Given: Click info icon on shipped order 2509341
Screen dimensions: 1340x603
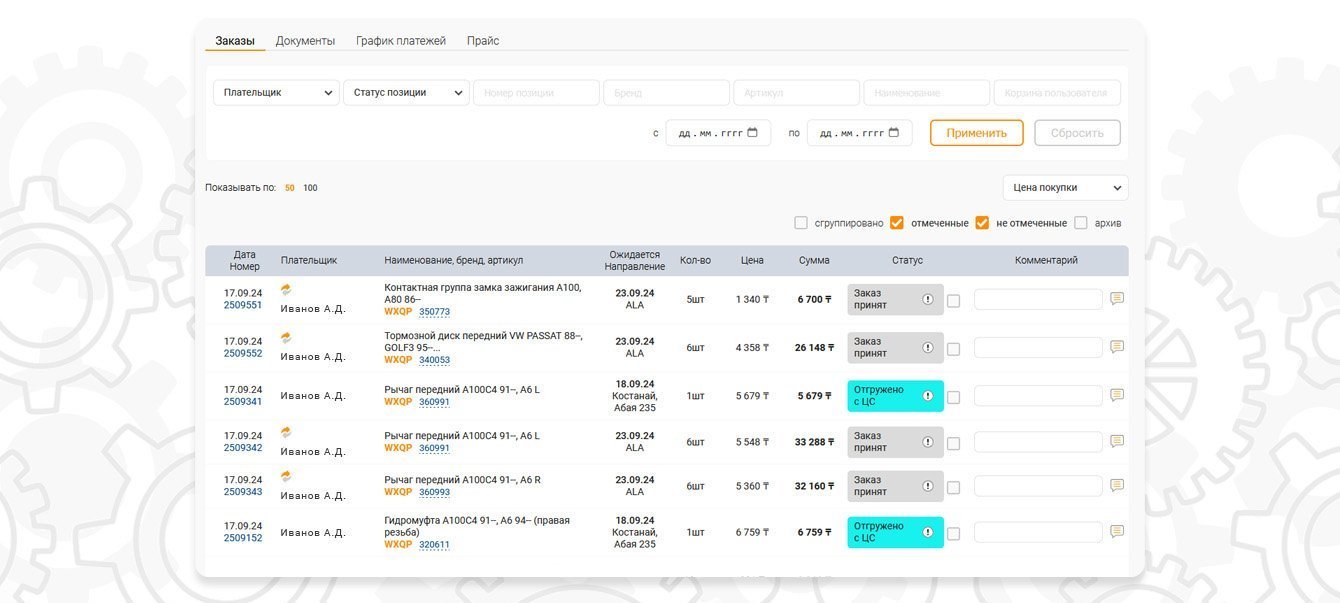Looking at the screenshot, I should pos(927,396).
